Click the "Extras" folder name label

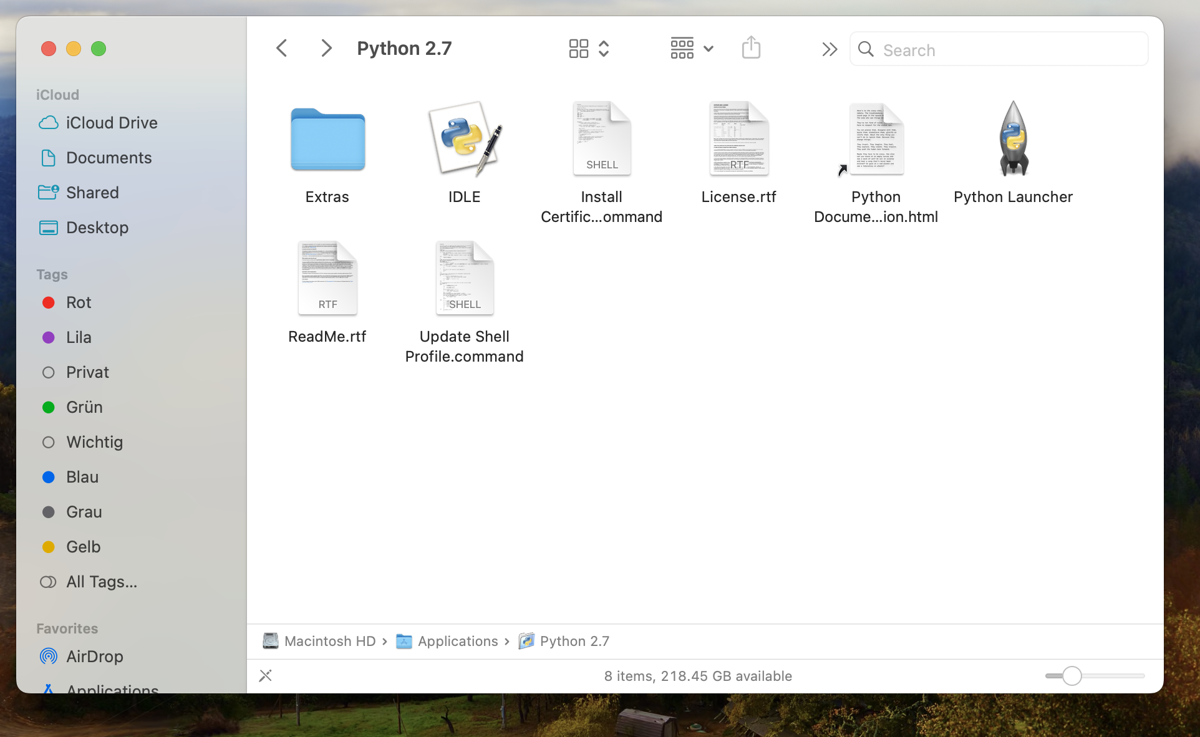click(327, 197)
